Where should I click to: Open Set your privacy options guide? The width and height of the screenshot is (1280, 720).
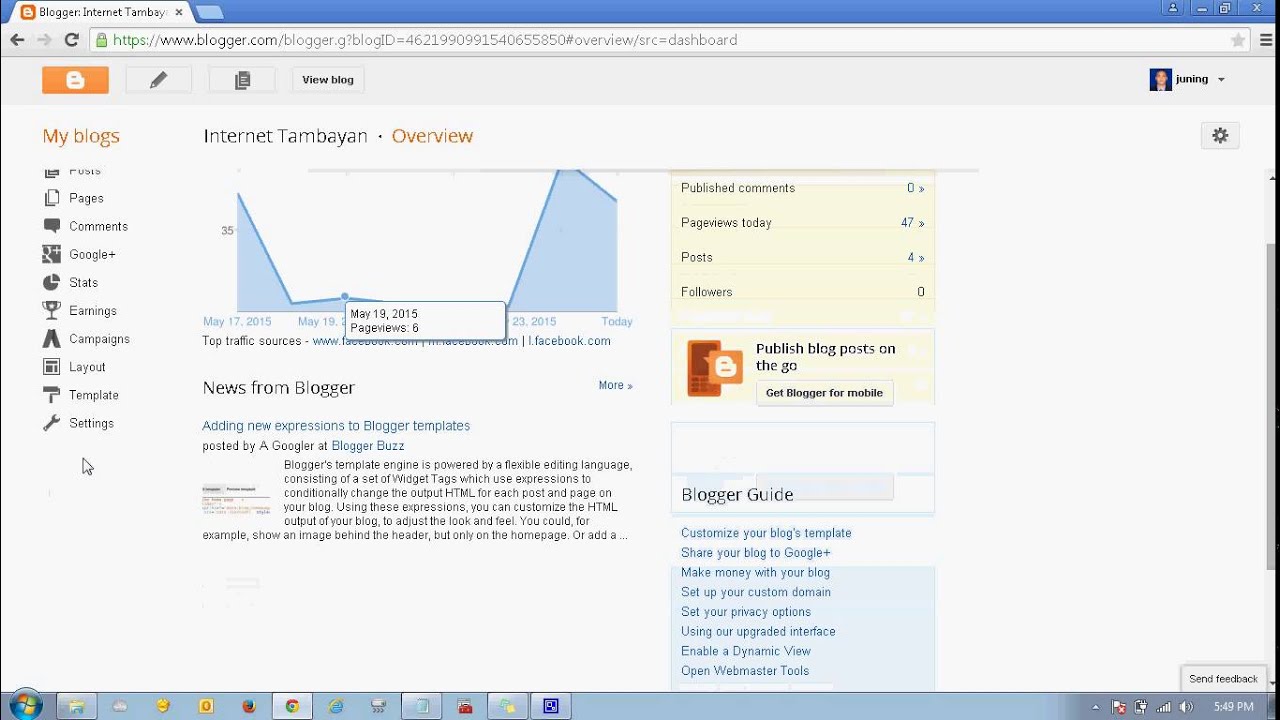pyautogui.click(x=746, y=612)
